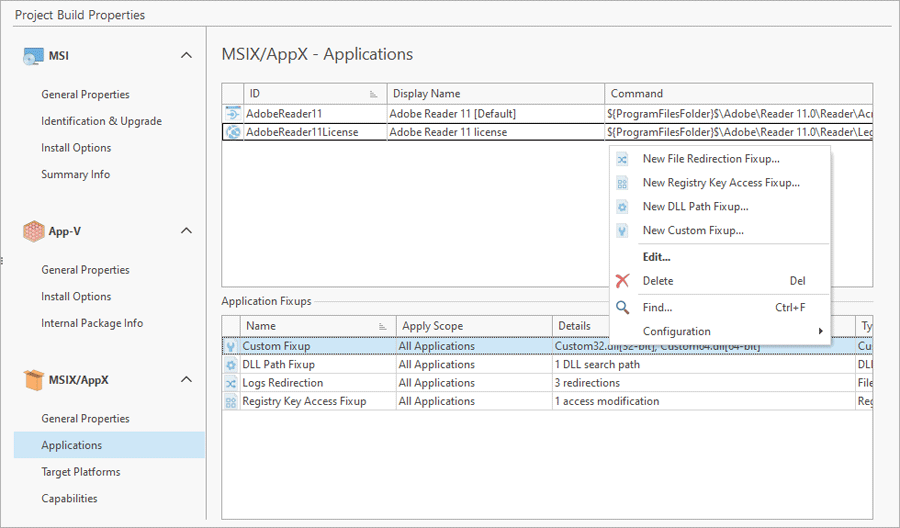Click the Logs Redirection row icon
This screenshot has width=900, height=528.
pyautogui.click(x=231, y=383)
